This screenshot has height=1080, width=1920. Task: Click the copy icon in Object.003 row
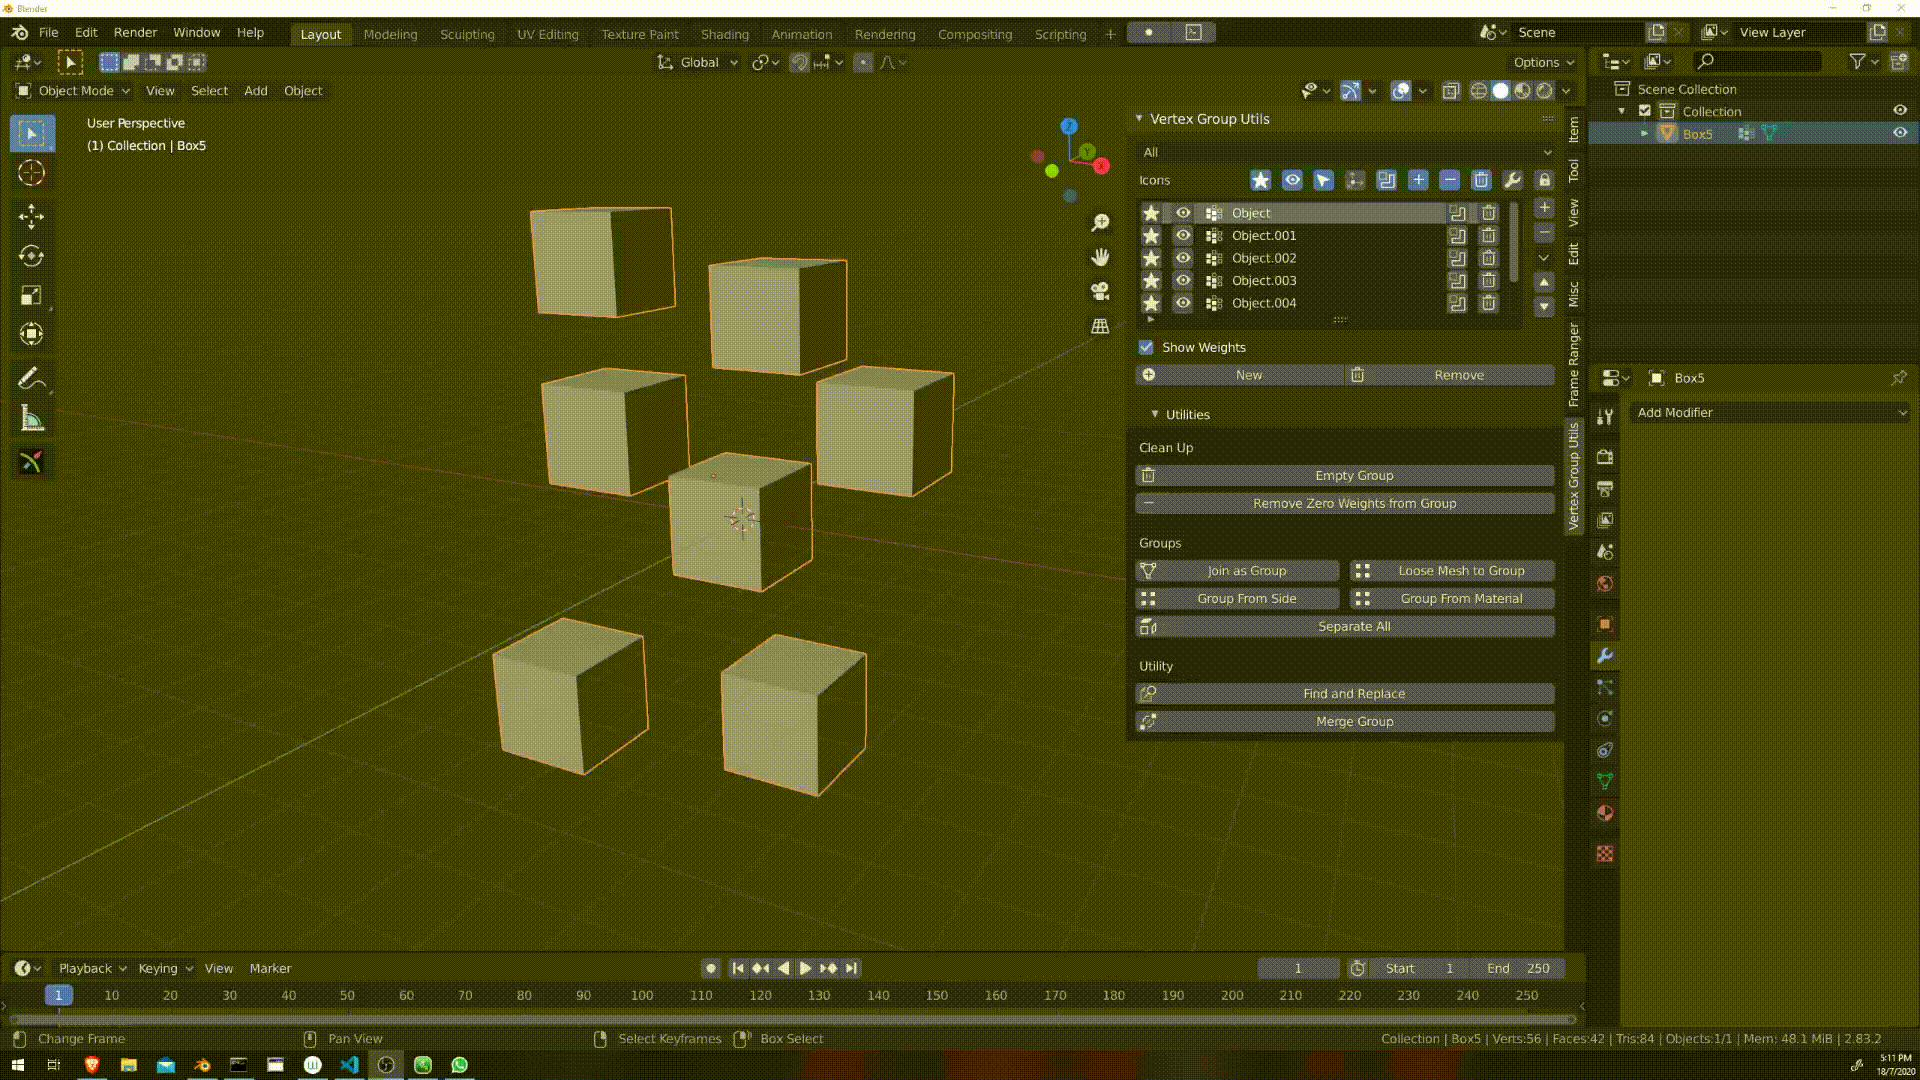[1458, 281]
